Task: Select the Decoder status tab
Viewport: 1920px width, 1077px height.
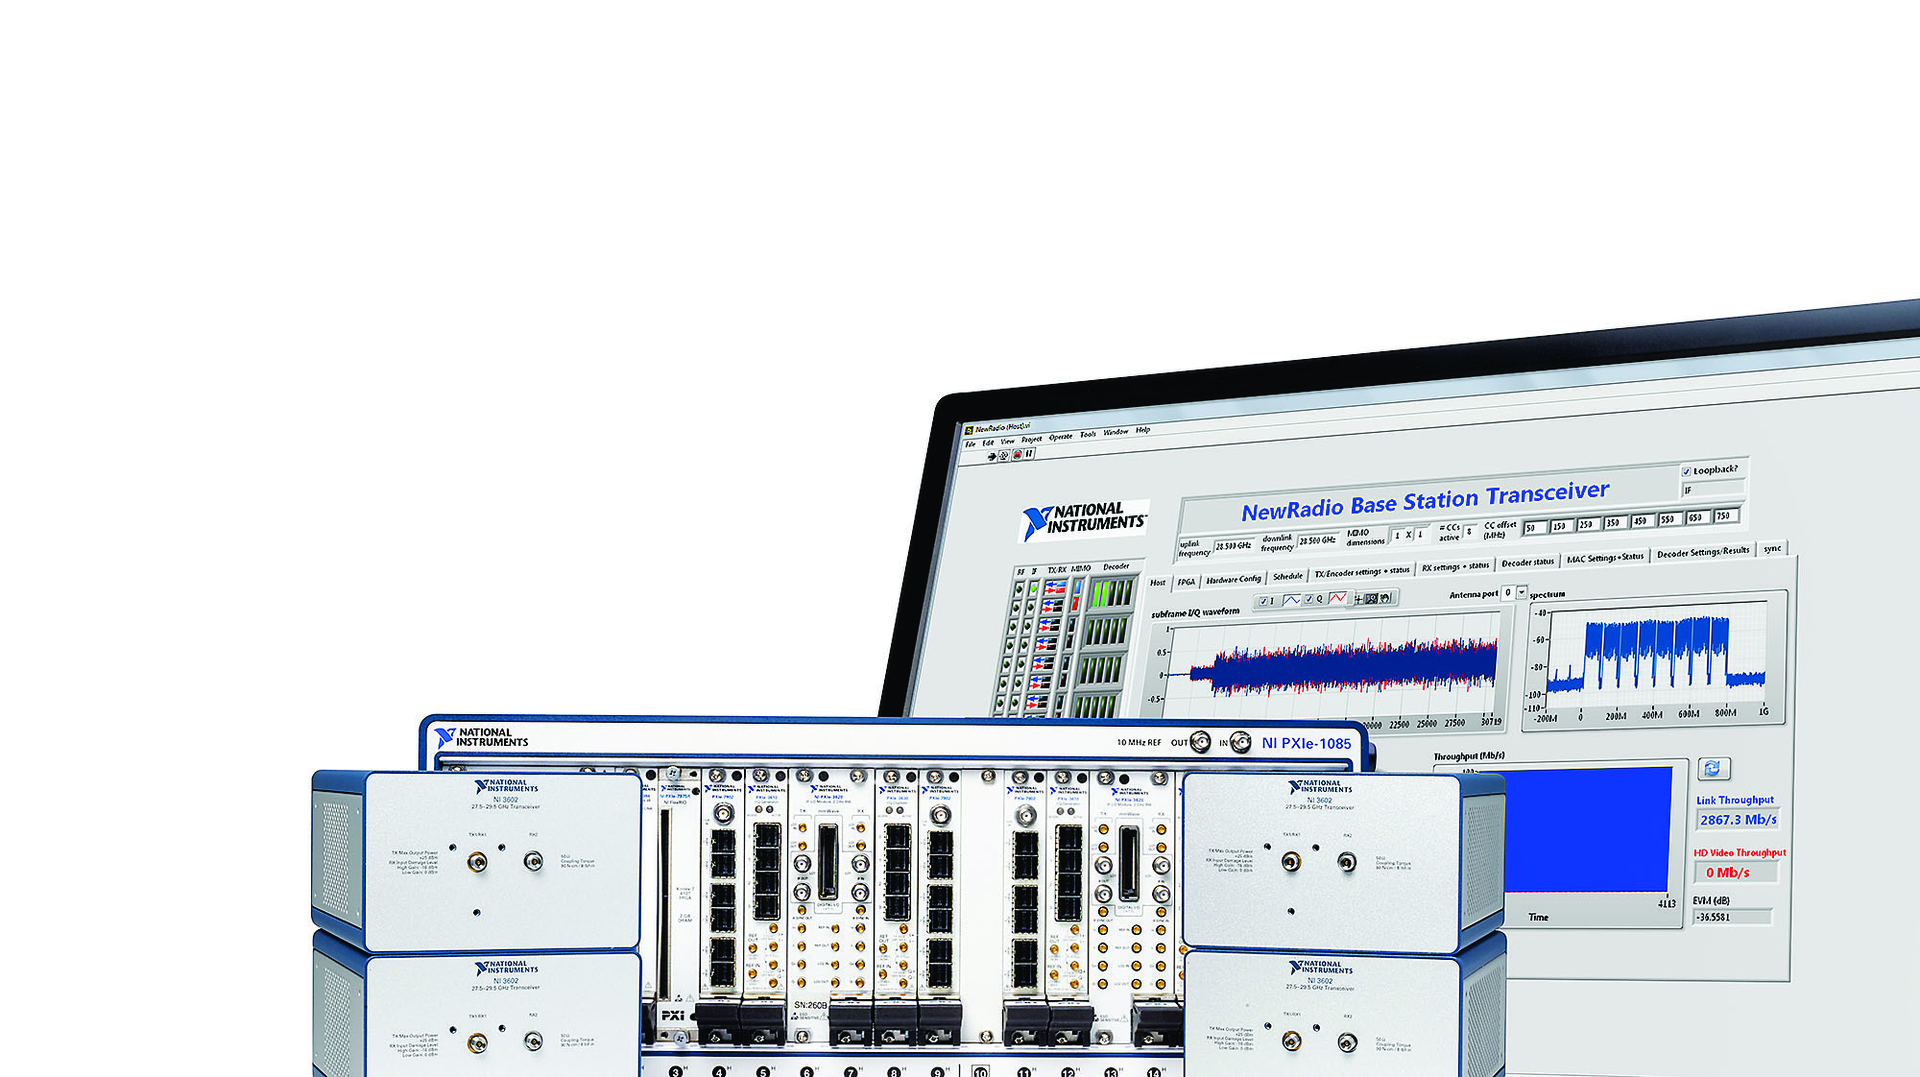Action: [1527, 563]
